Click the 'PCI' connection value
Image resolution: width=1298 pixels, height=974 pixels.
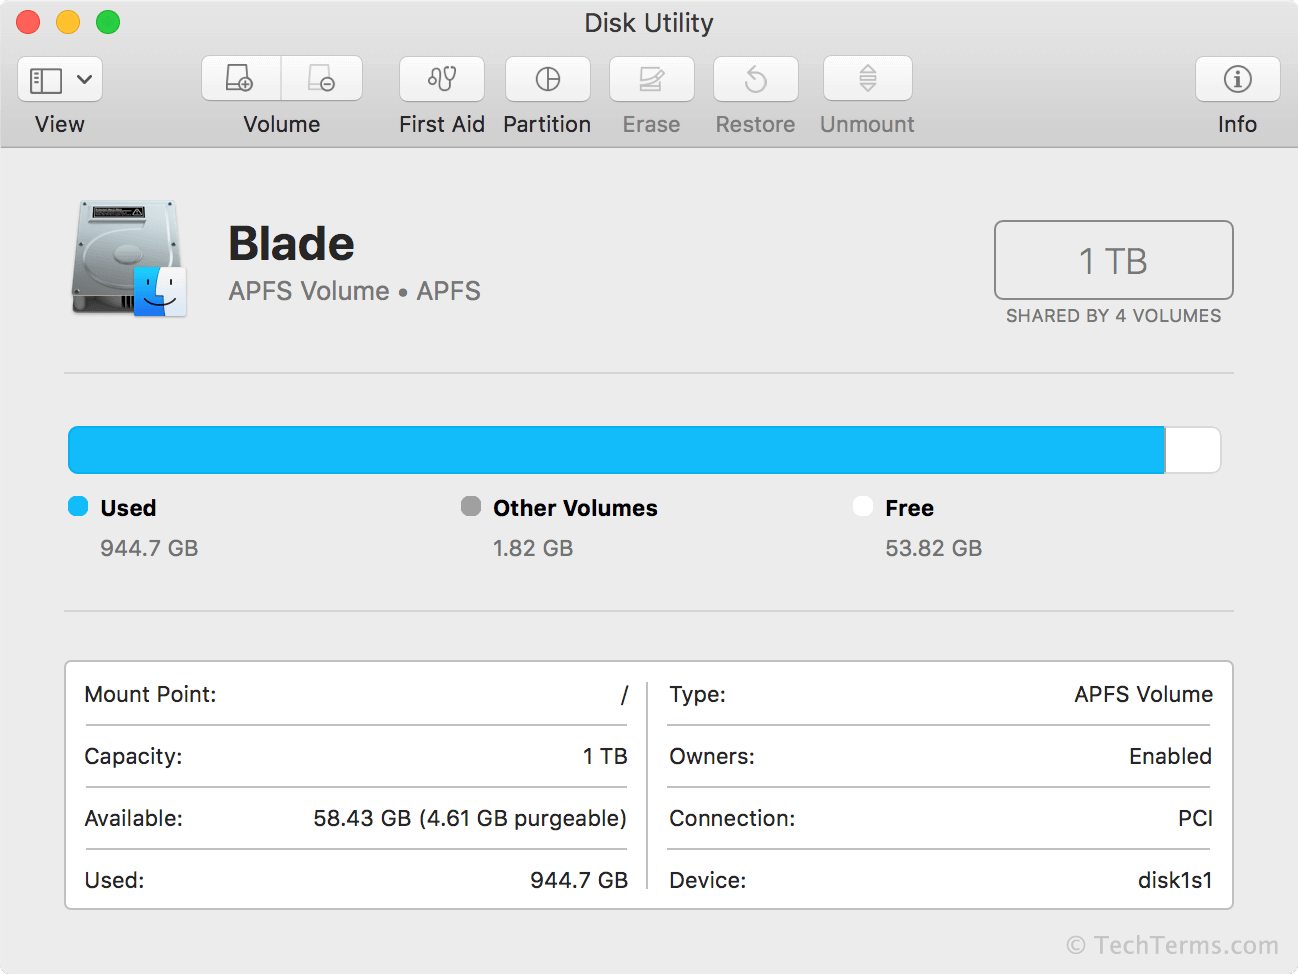[x=1195, y=818]
